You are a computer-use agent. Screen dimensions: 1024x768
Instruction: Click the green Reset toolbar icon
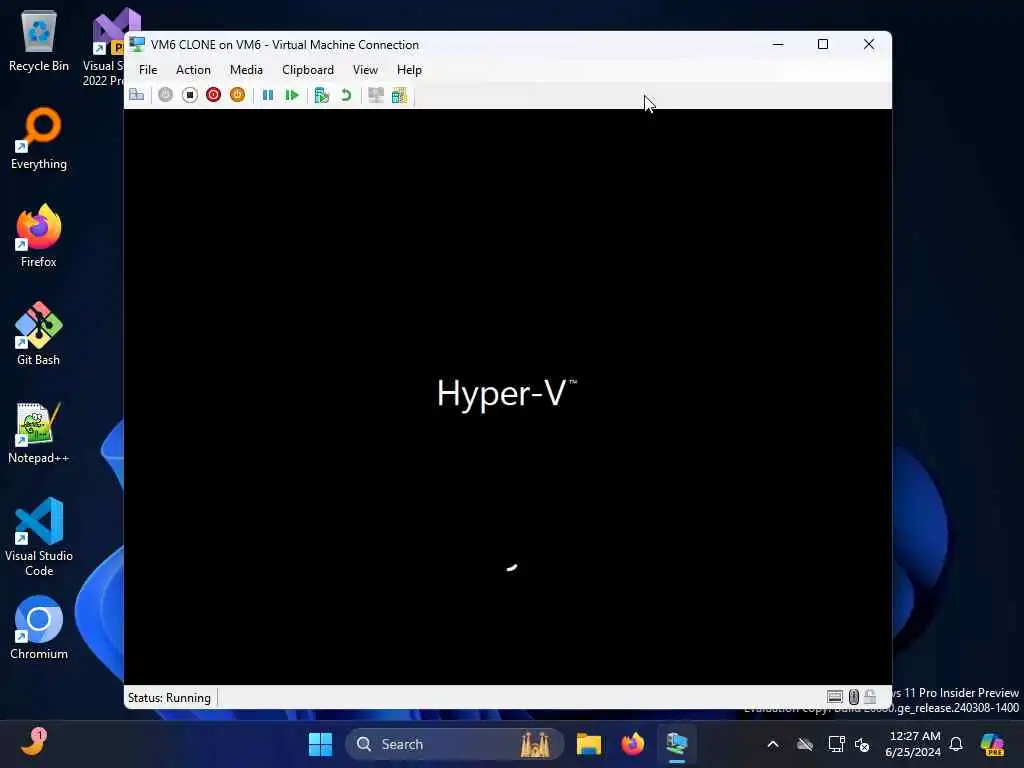point(292,95)
